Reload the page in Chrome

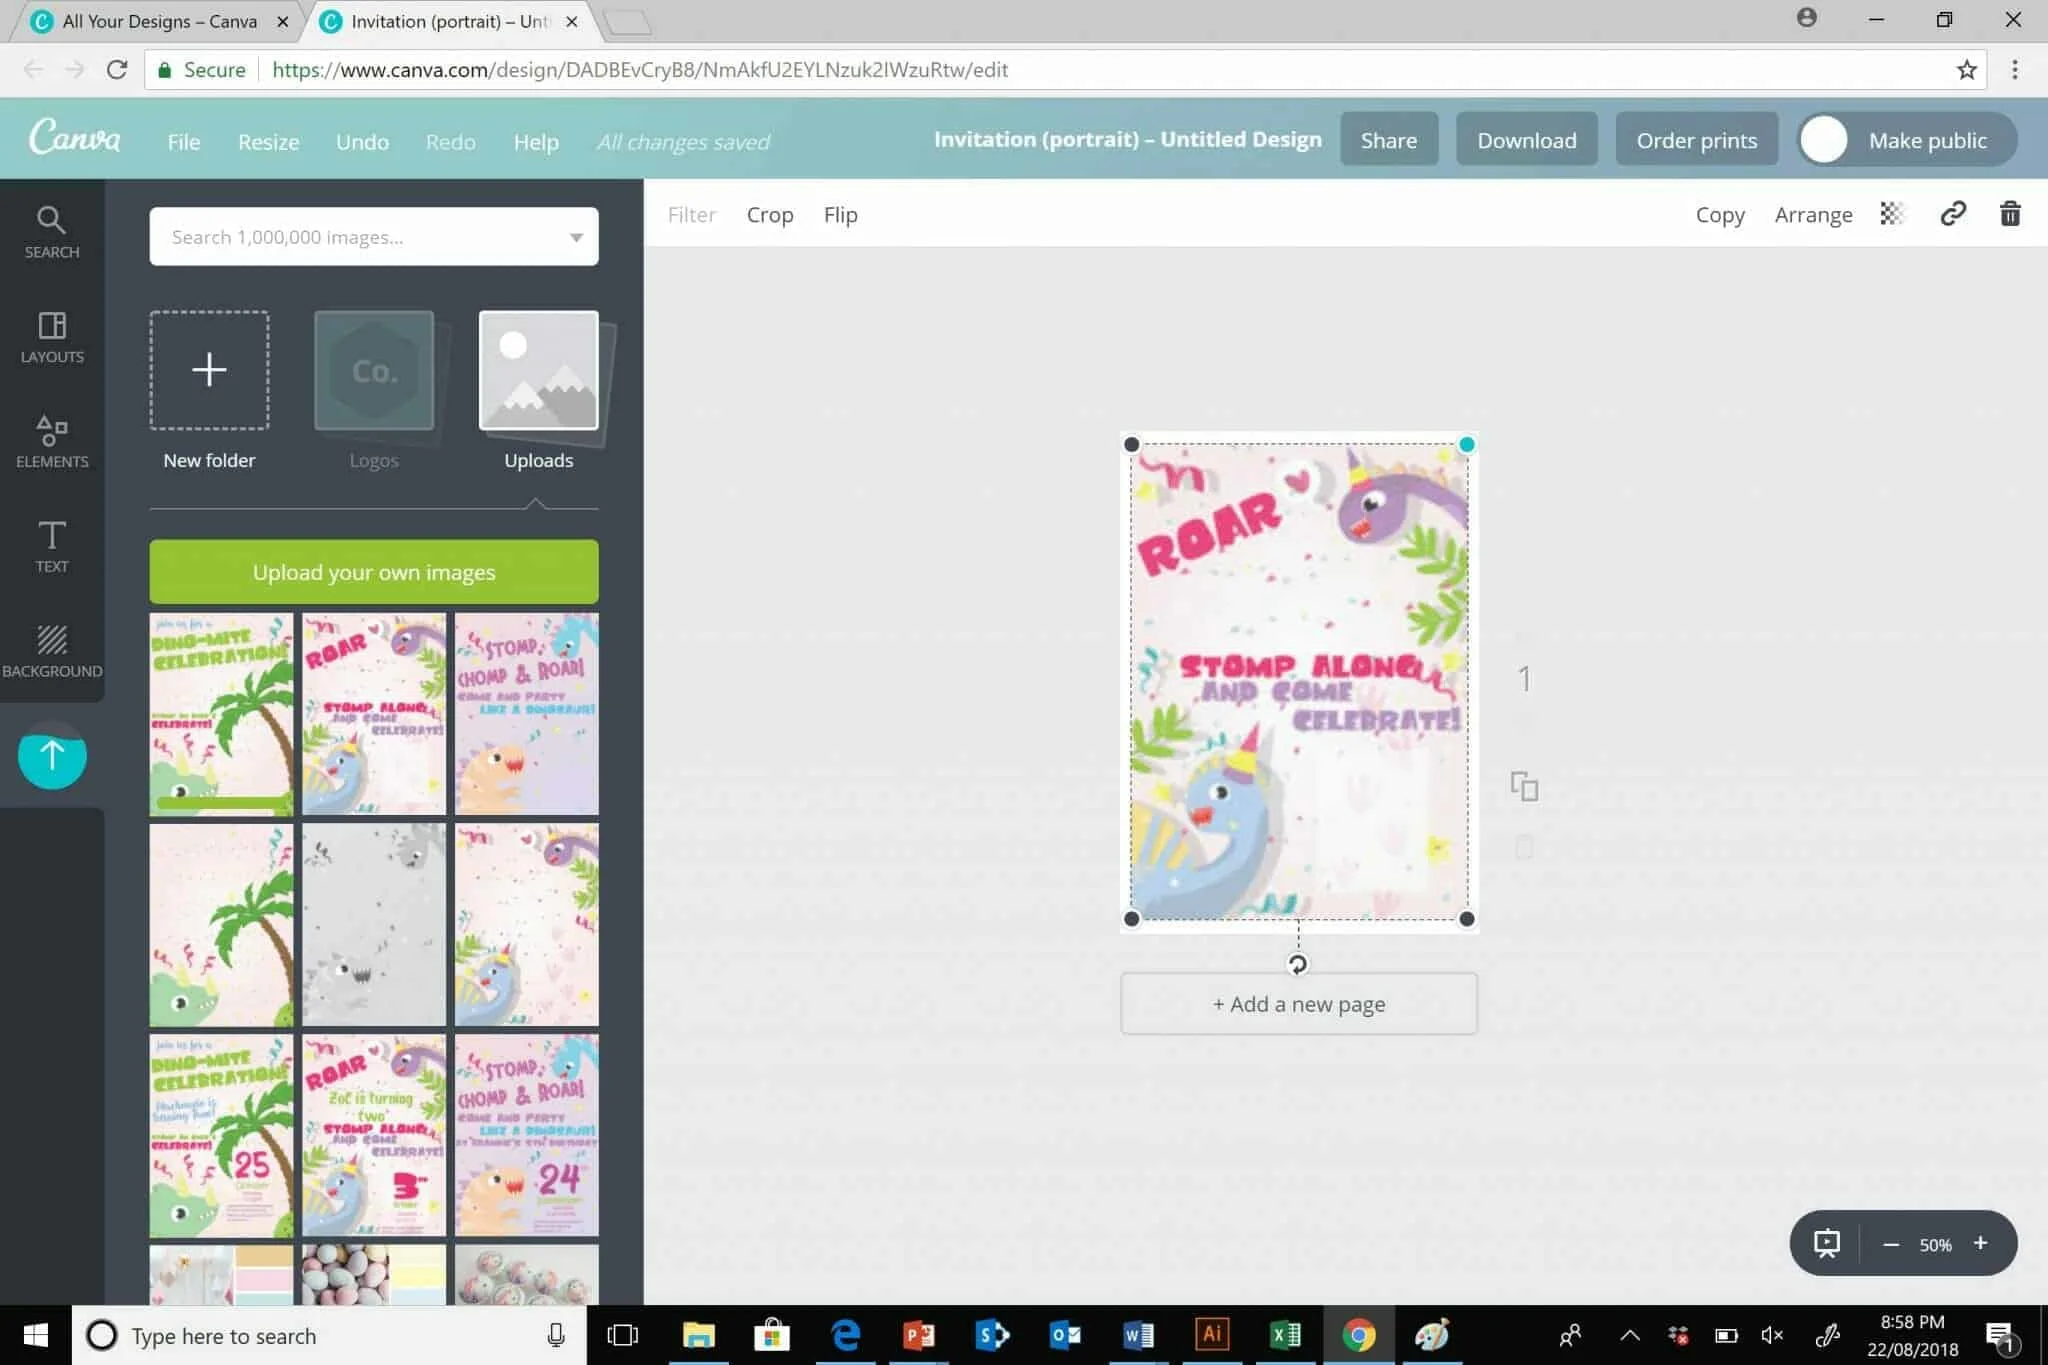117,70
